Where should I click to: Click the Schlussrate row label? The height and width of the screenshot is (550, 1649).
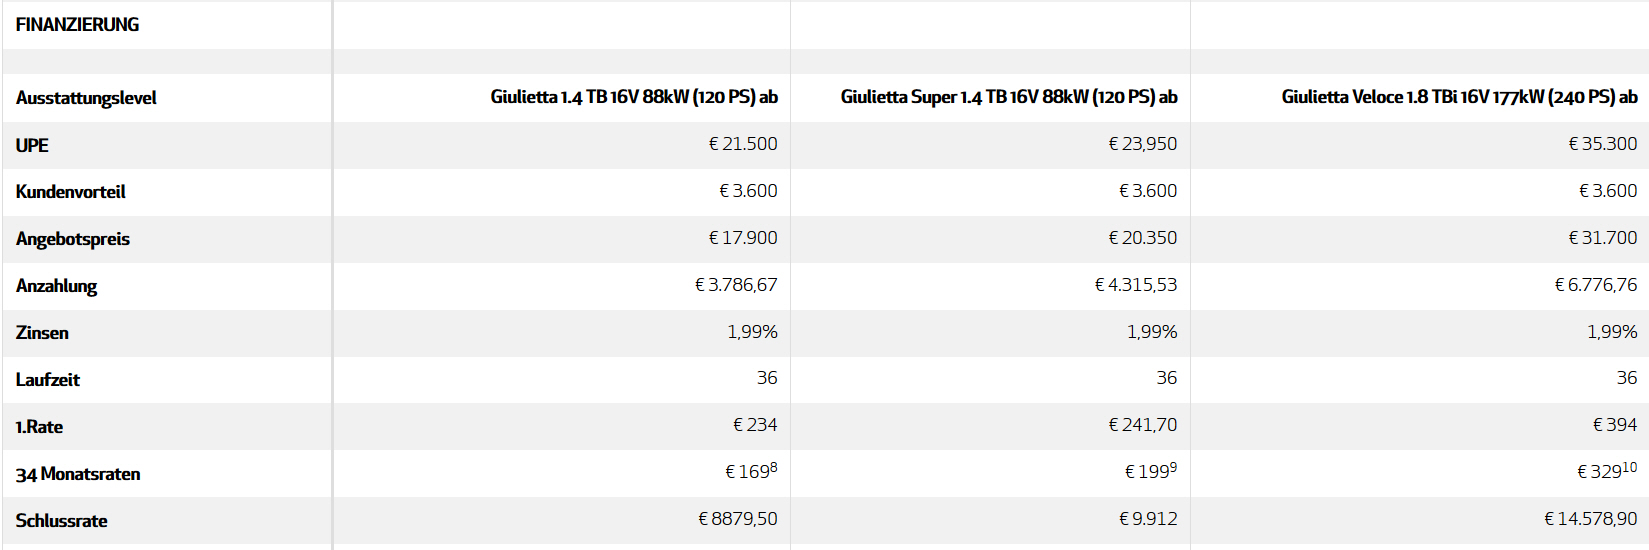point(61,521)
